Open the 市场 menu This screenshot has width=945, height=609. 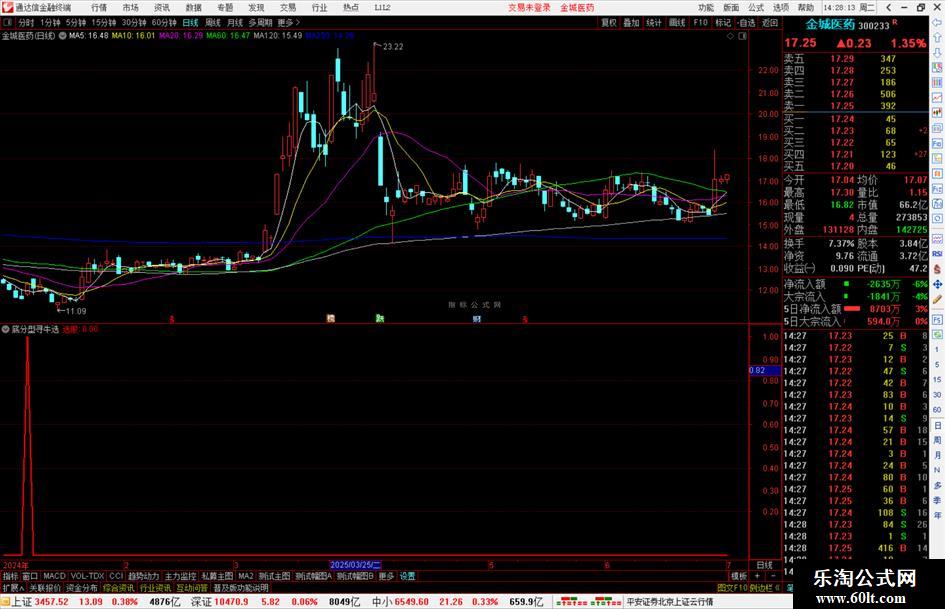click(130, 8)
